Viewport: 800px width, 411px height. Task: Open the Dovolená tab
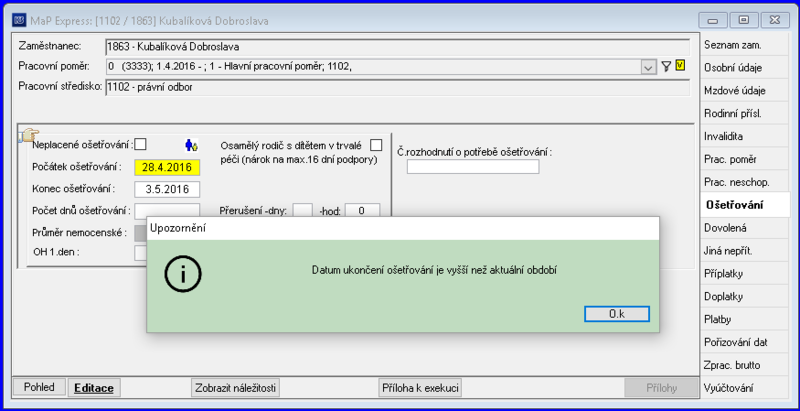coord(745,228)
